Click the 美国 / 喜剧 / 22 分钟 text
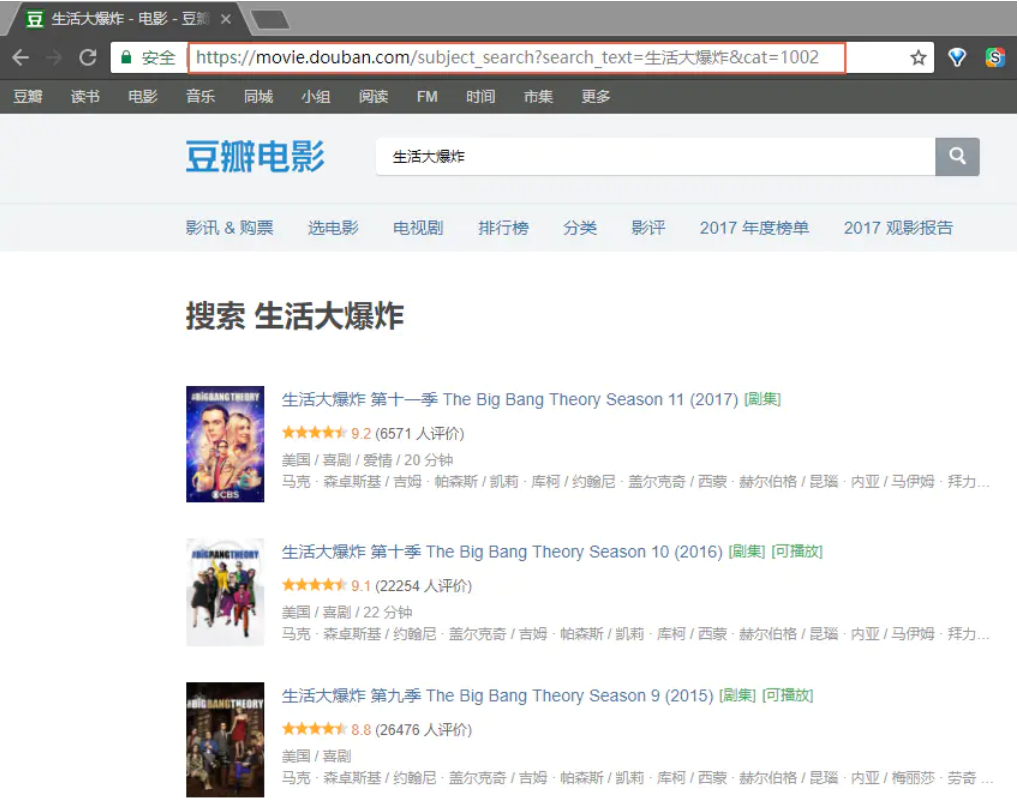This screenshot has height=812, width=1019. [x=346, y=612]
